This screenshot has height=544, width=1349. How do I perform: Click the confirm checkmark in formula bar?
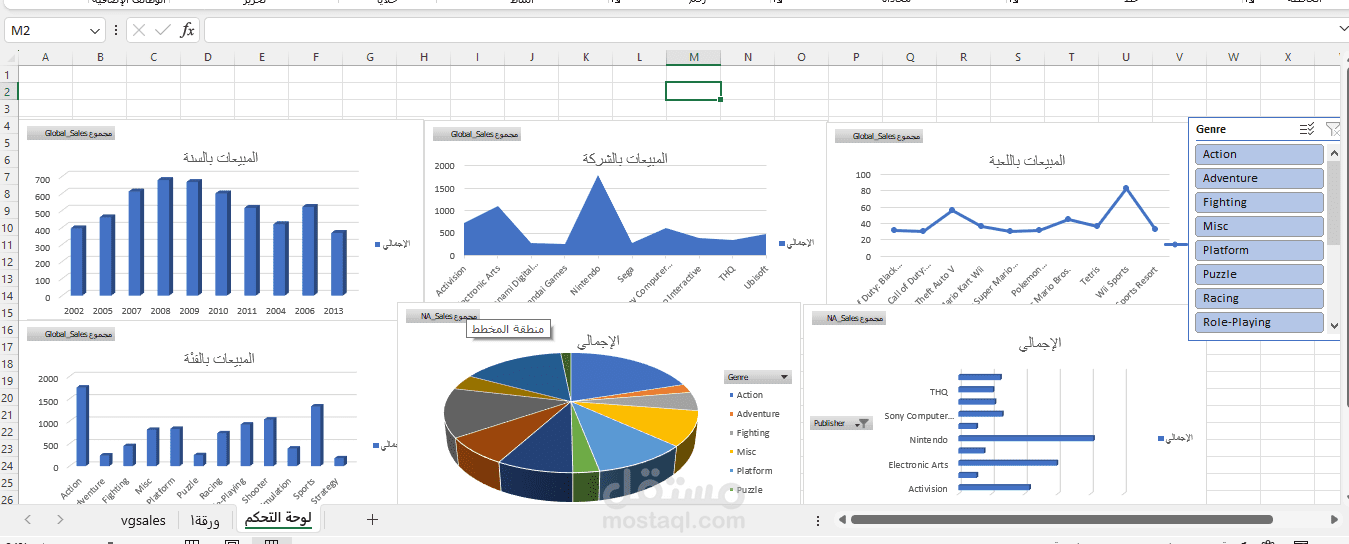coord(163,30)
